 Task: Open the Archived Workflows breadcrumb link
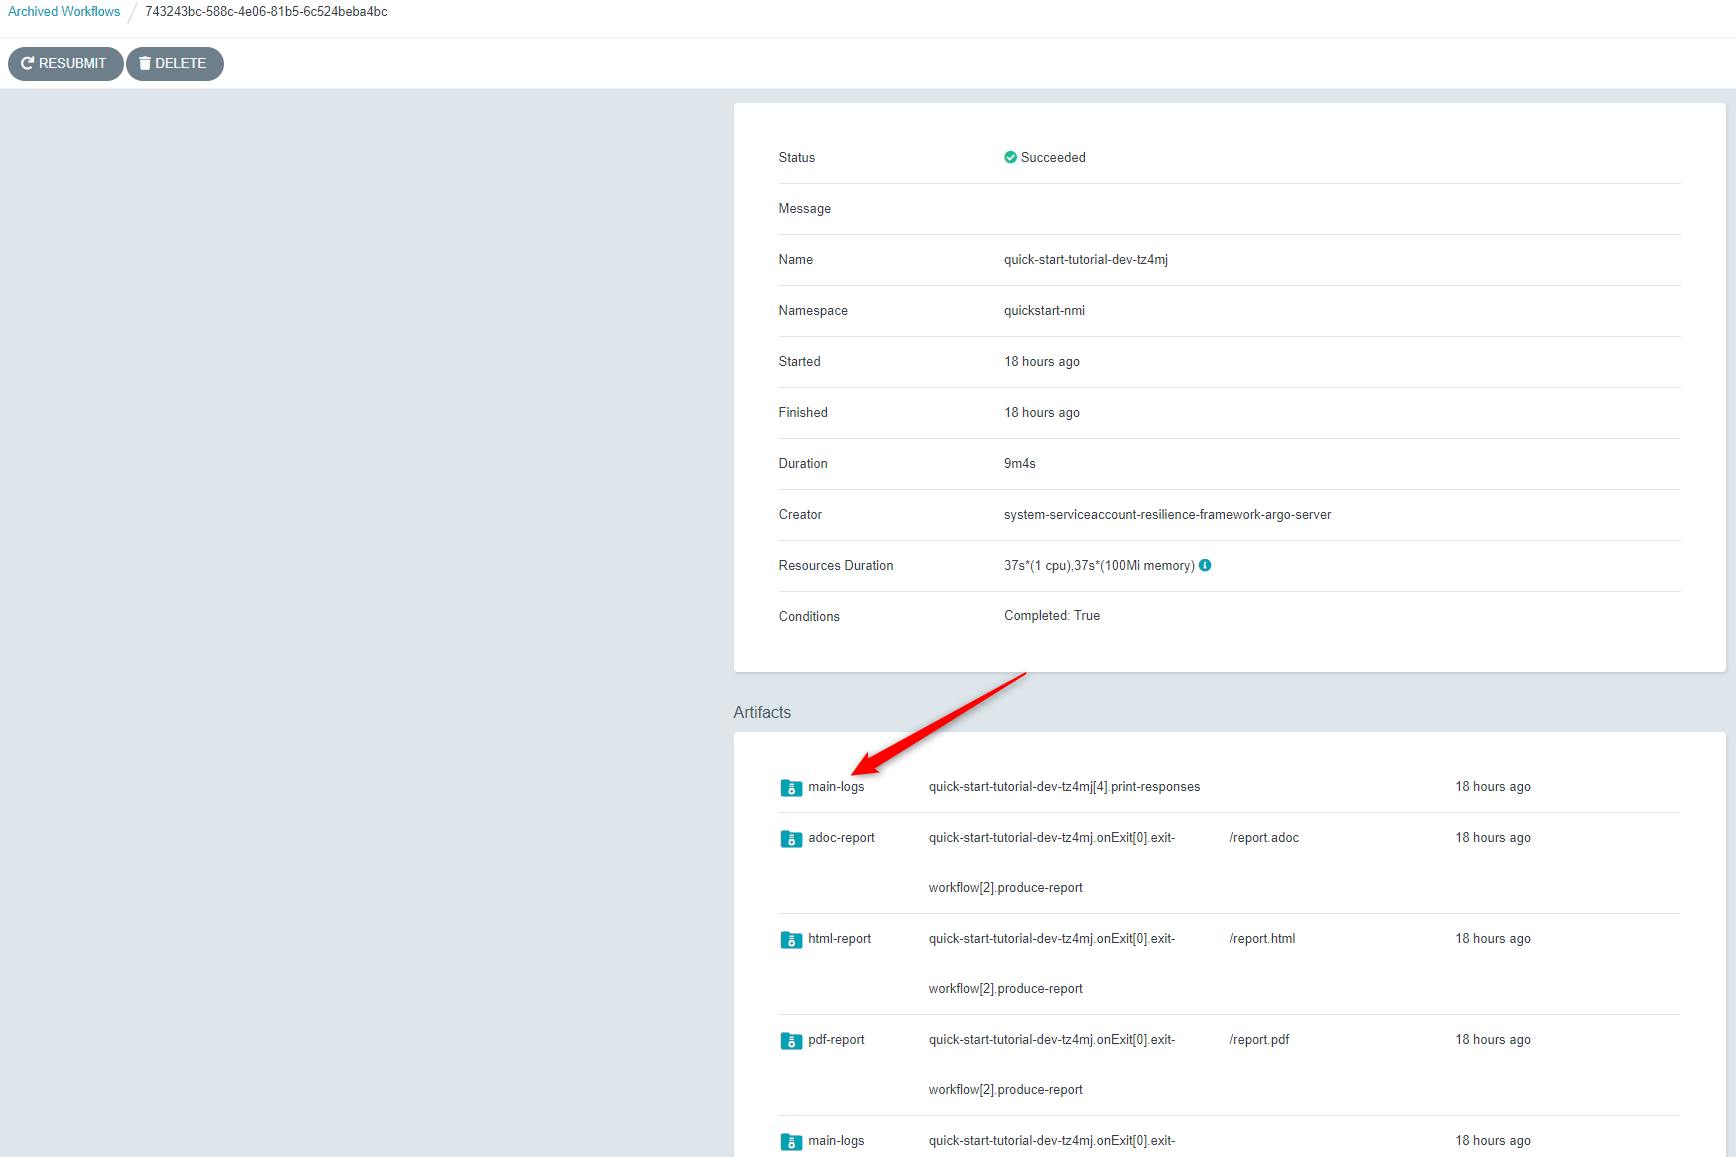pyautogui.click(x=63, y=11)
